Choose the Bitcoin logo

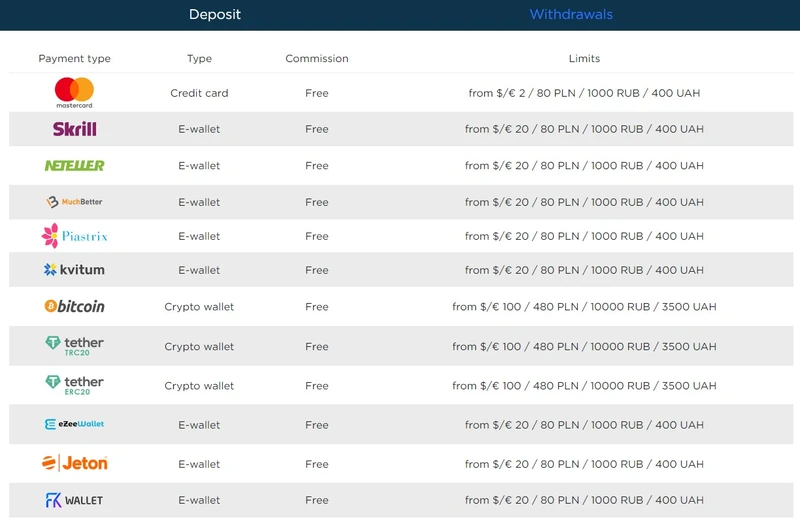click(74, 307)
